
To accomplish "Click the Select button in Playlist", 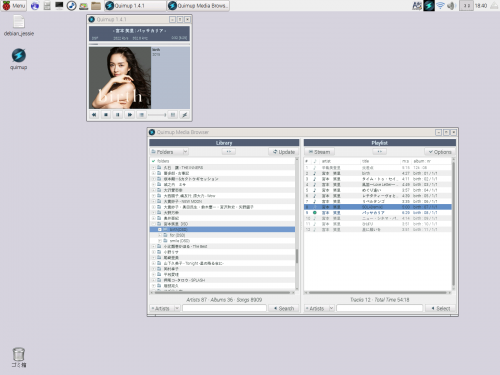I will click(440, 308).
